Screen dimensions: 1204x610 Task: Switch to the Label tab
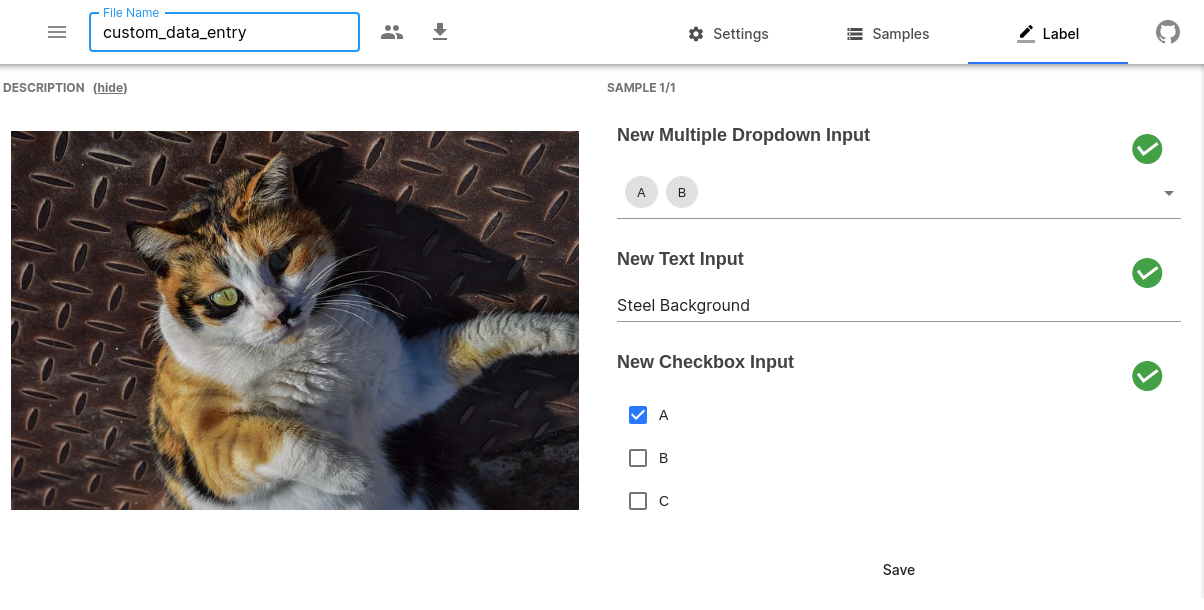[x=1047, y=34]
